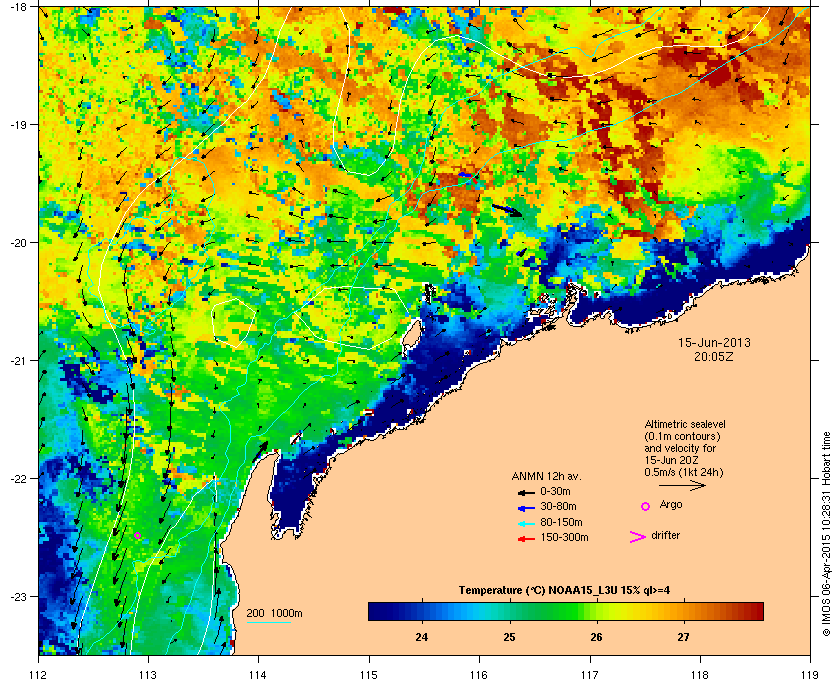Click the cyan 200 1000m bathymetry line sample
This screenshot has height=680, width=840.
pos(269,623)
